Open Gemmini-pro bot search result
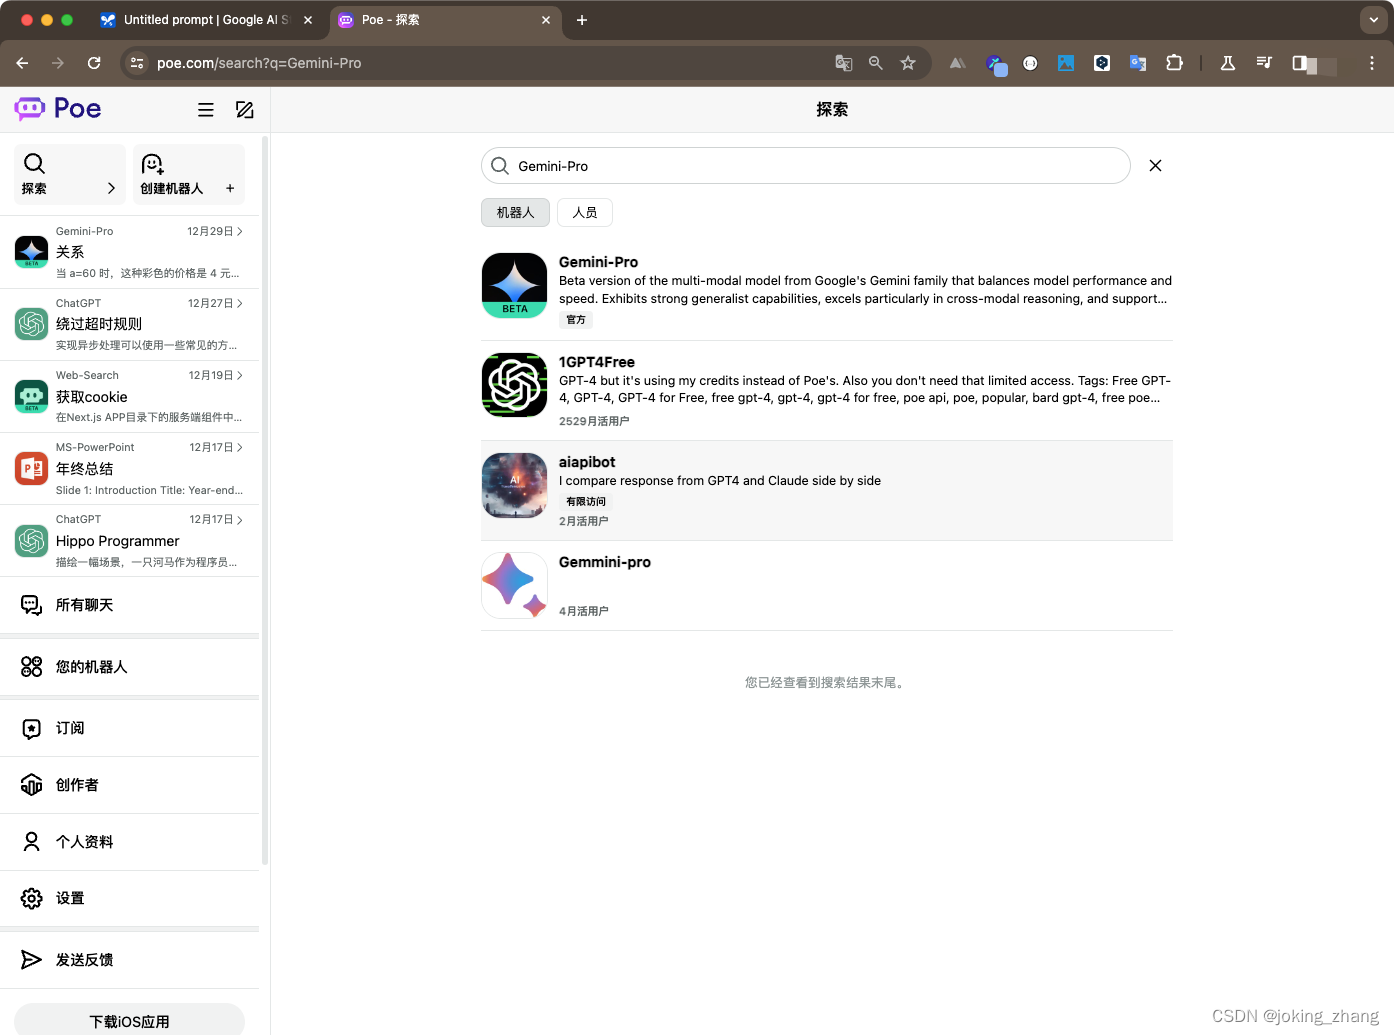 click(x=827, y=586)
